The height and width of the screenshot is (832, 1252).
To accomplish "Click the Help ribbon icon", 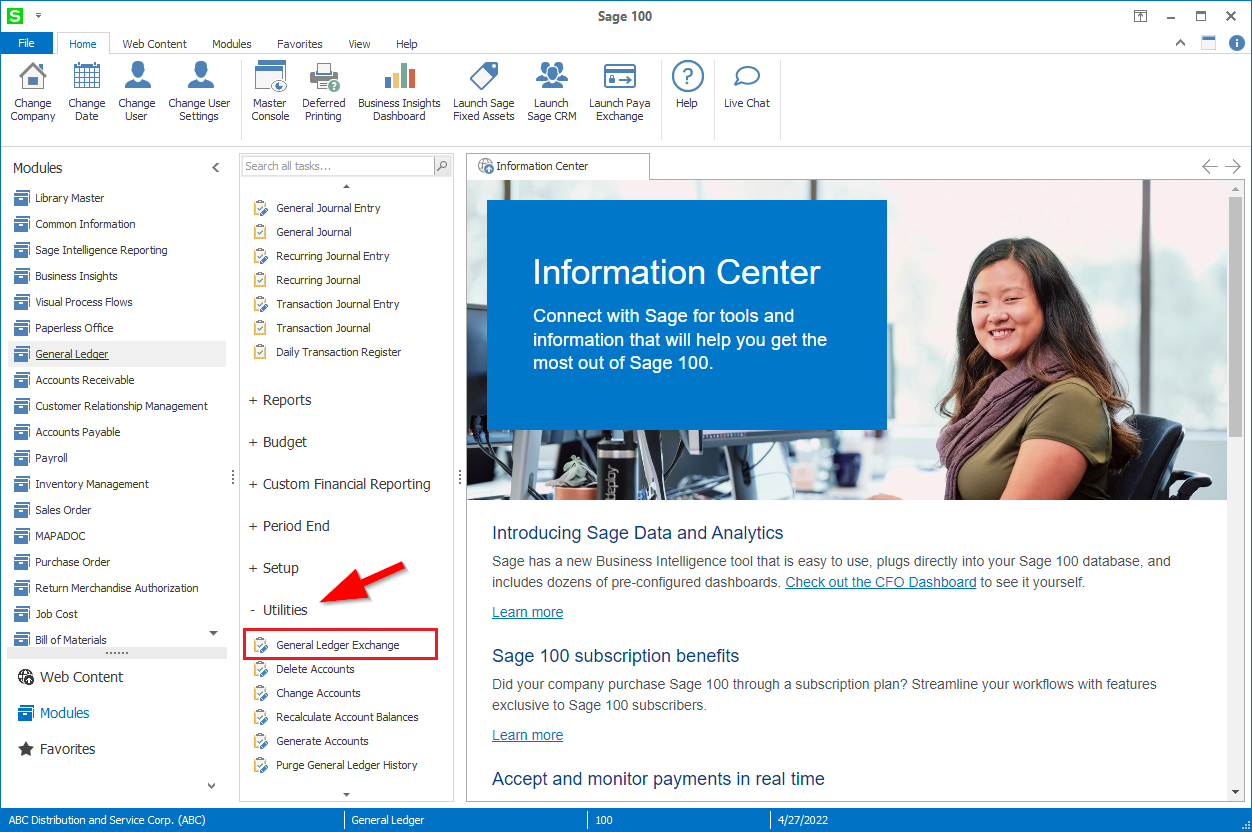I will point(687,85).
